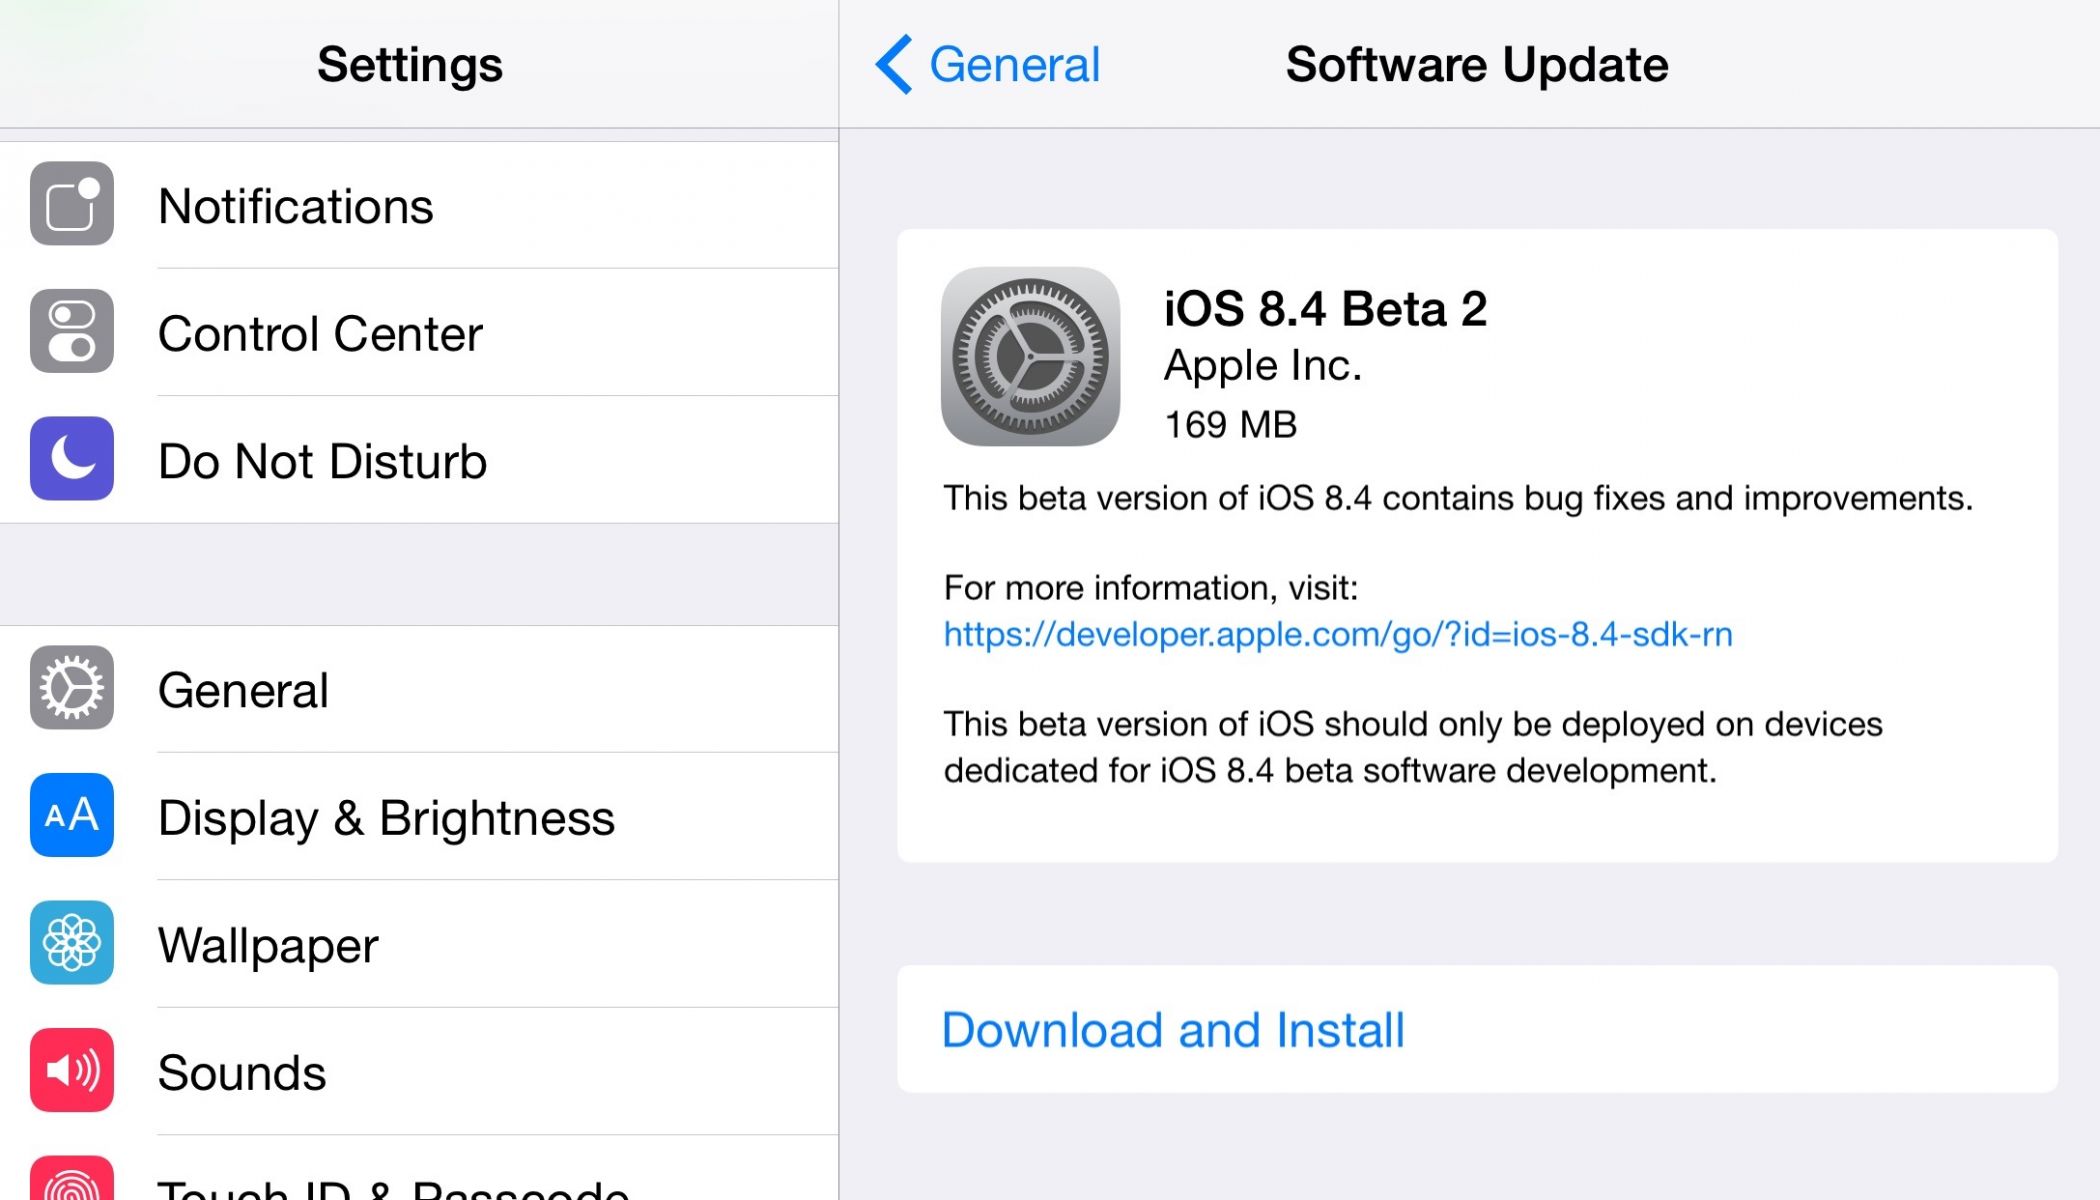Tap the Do Not Disturb moon icon
Viewport: 2100px width, 1200px height.
[71, 459]
